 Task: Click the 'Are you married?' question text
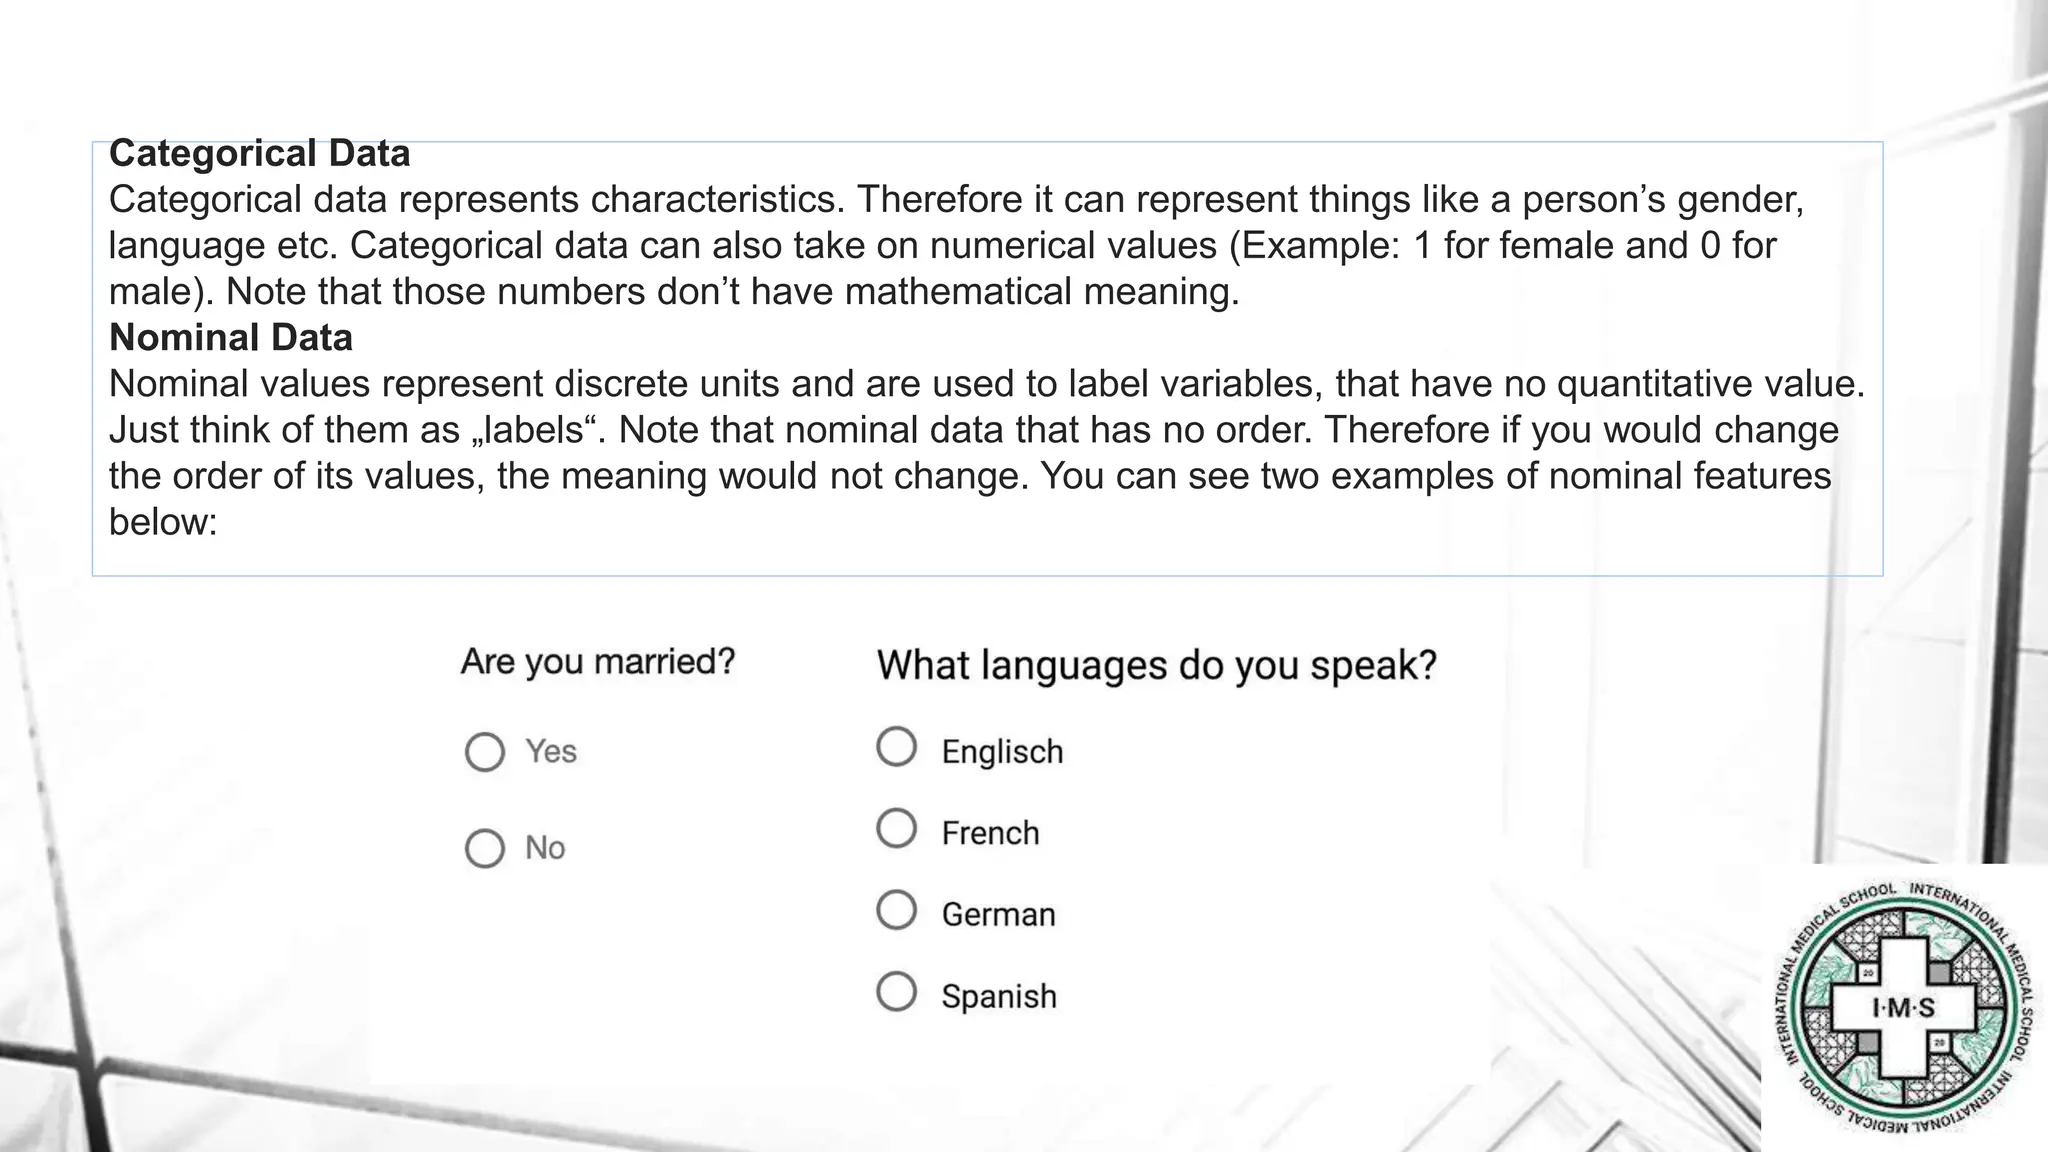point(598,662)
